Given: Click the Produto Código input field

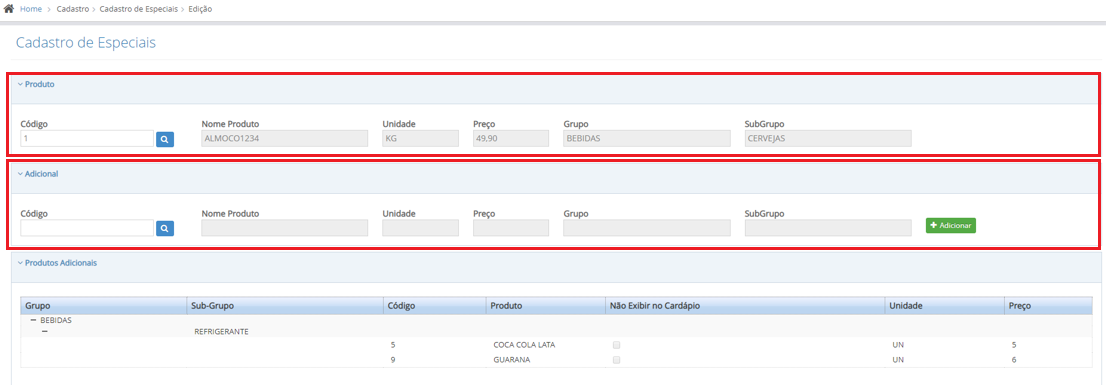Looking at the screenshot, I should pyautogui.click(x=87, y=139).
